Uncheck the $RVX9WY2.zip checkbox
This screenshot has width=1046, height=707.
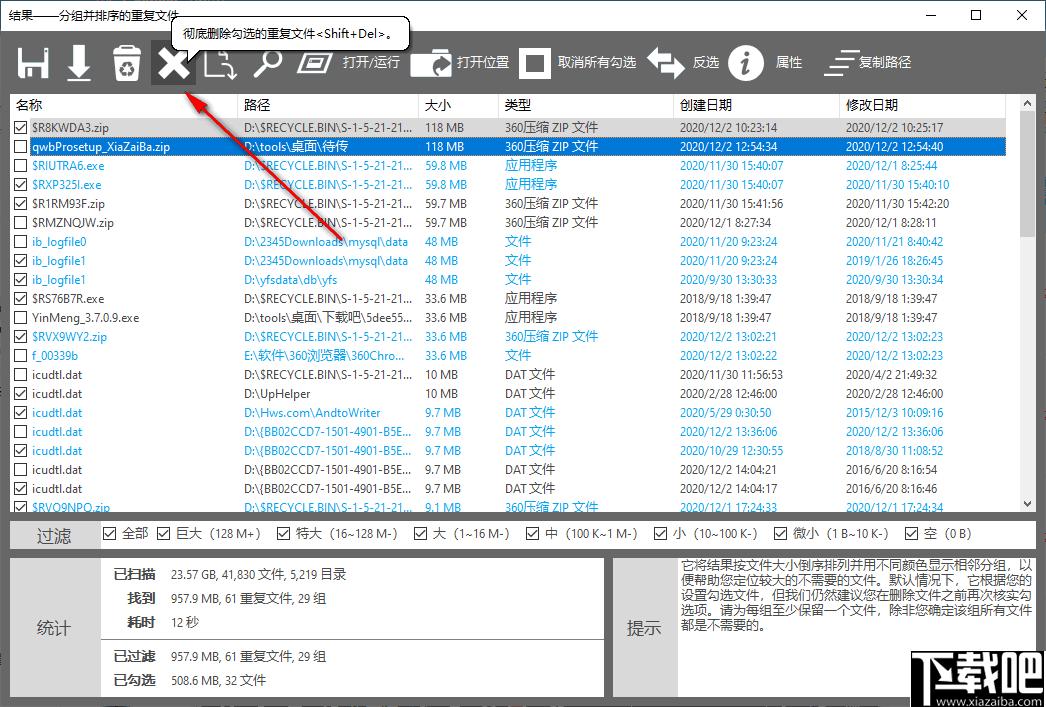(21, 337)
